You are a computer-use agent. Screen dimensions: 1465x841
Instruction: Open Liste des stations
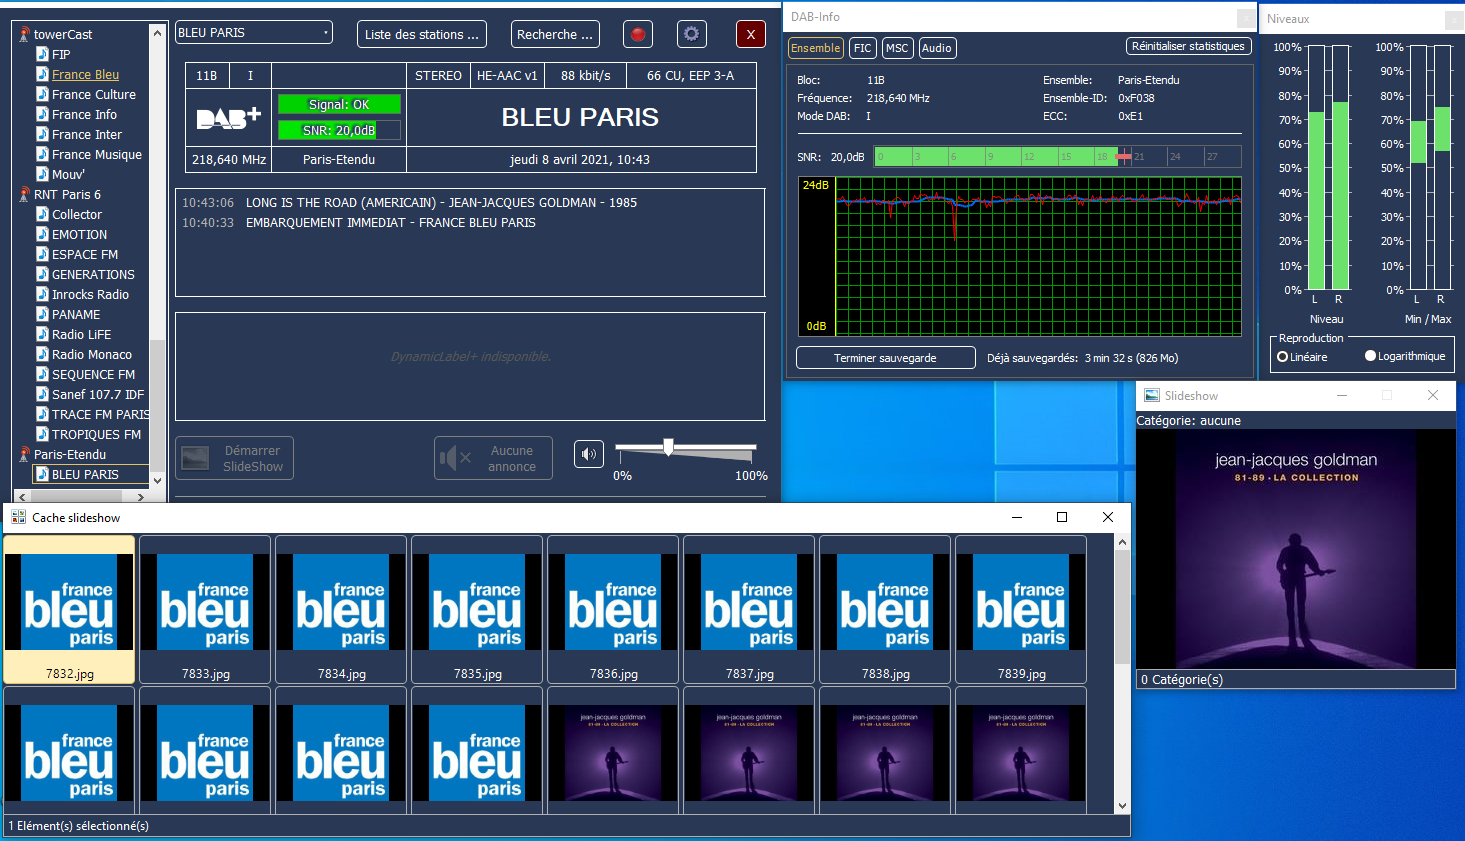(422, 34)
